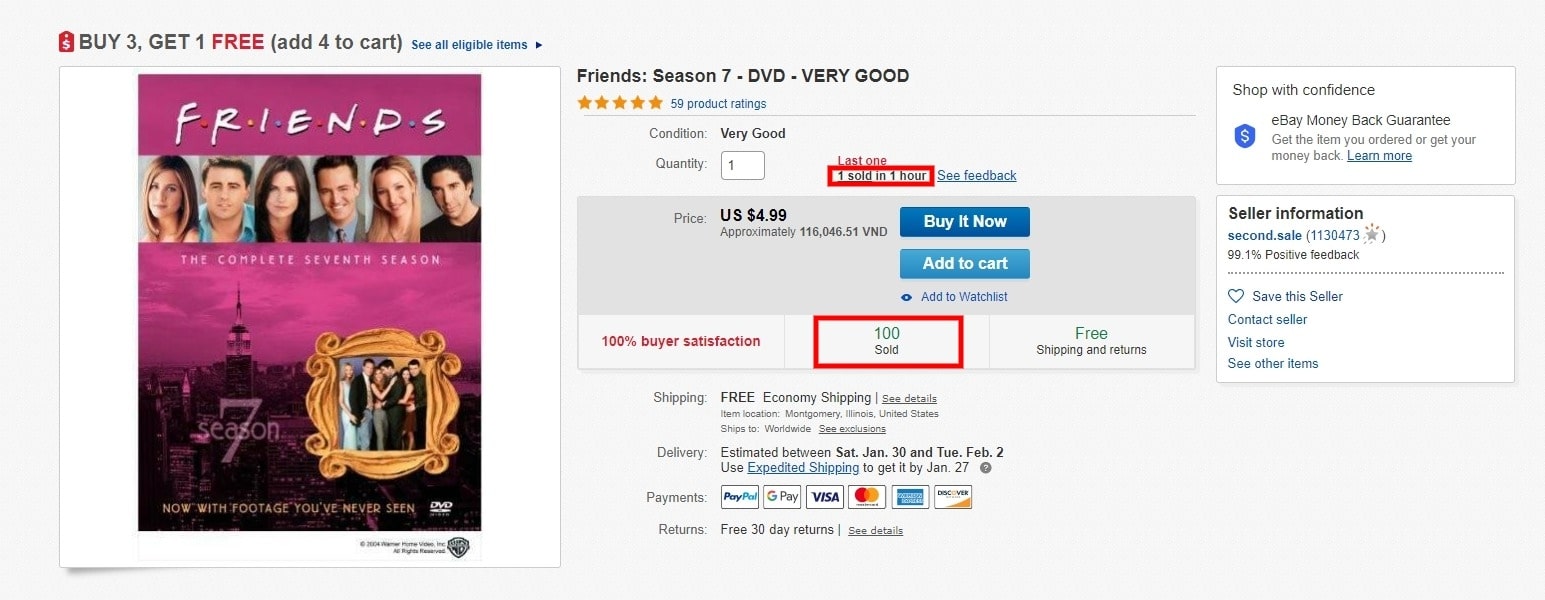Click the PayPal payment icon
The image size is (1545, 600).
pos(741,497)
